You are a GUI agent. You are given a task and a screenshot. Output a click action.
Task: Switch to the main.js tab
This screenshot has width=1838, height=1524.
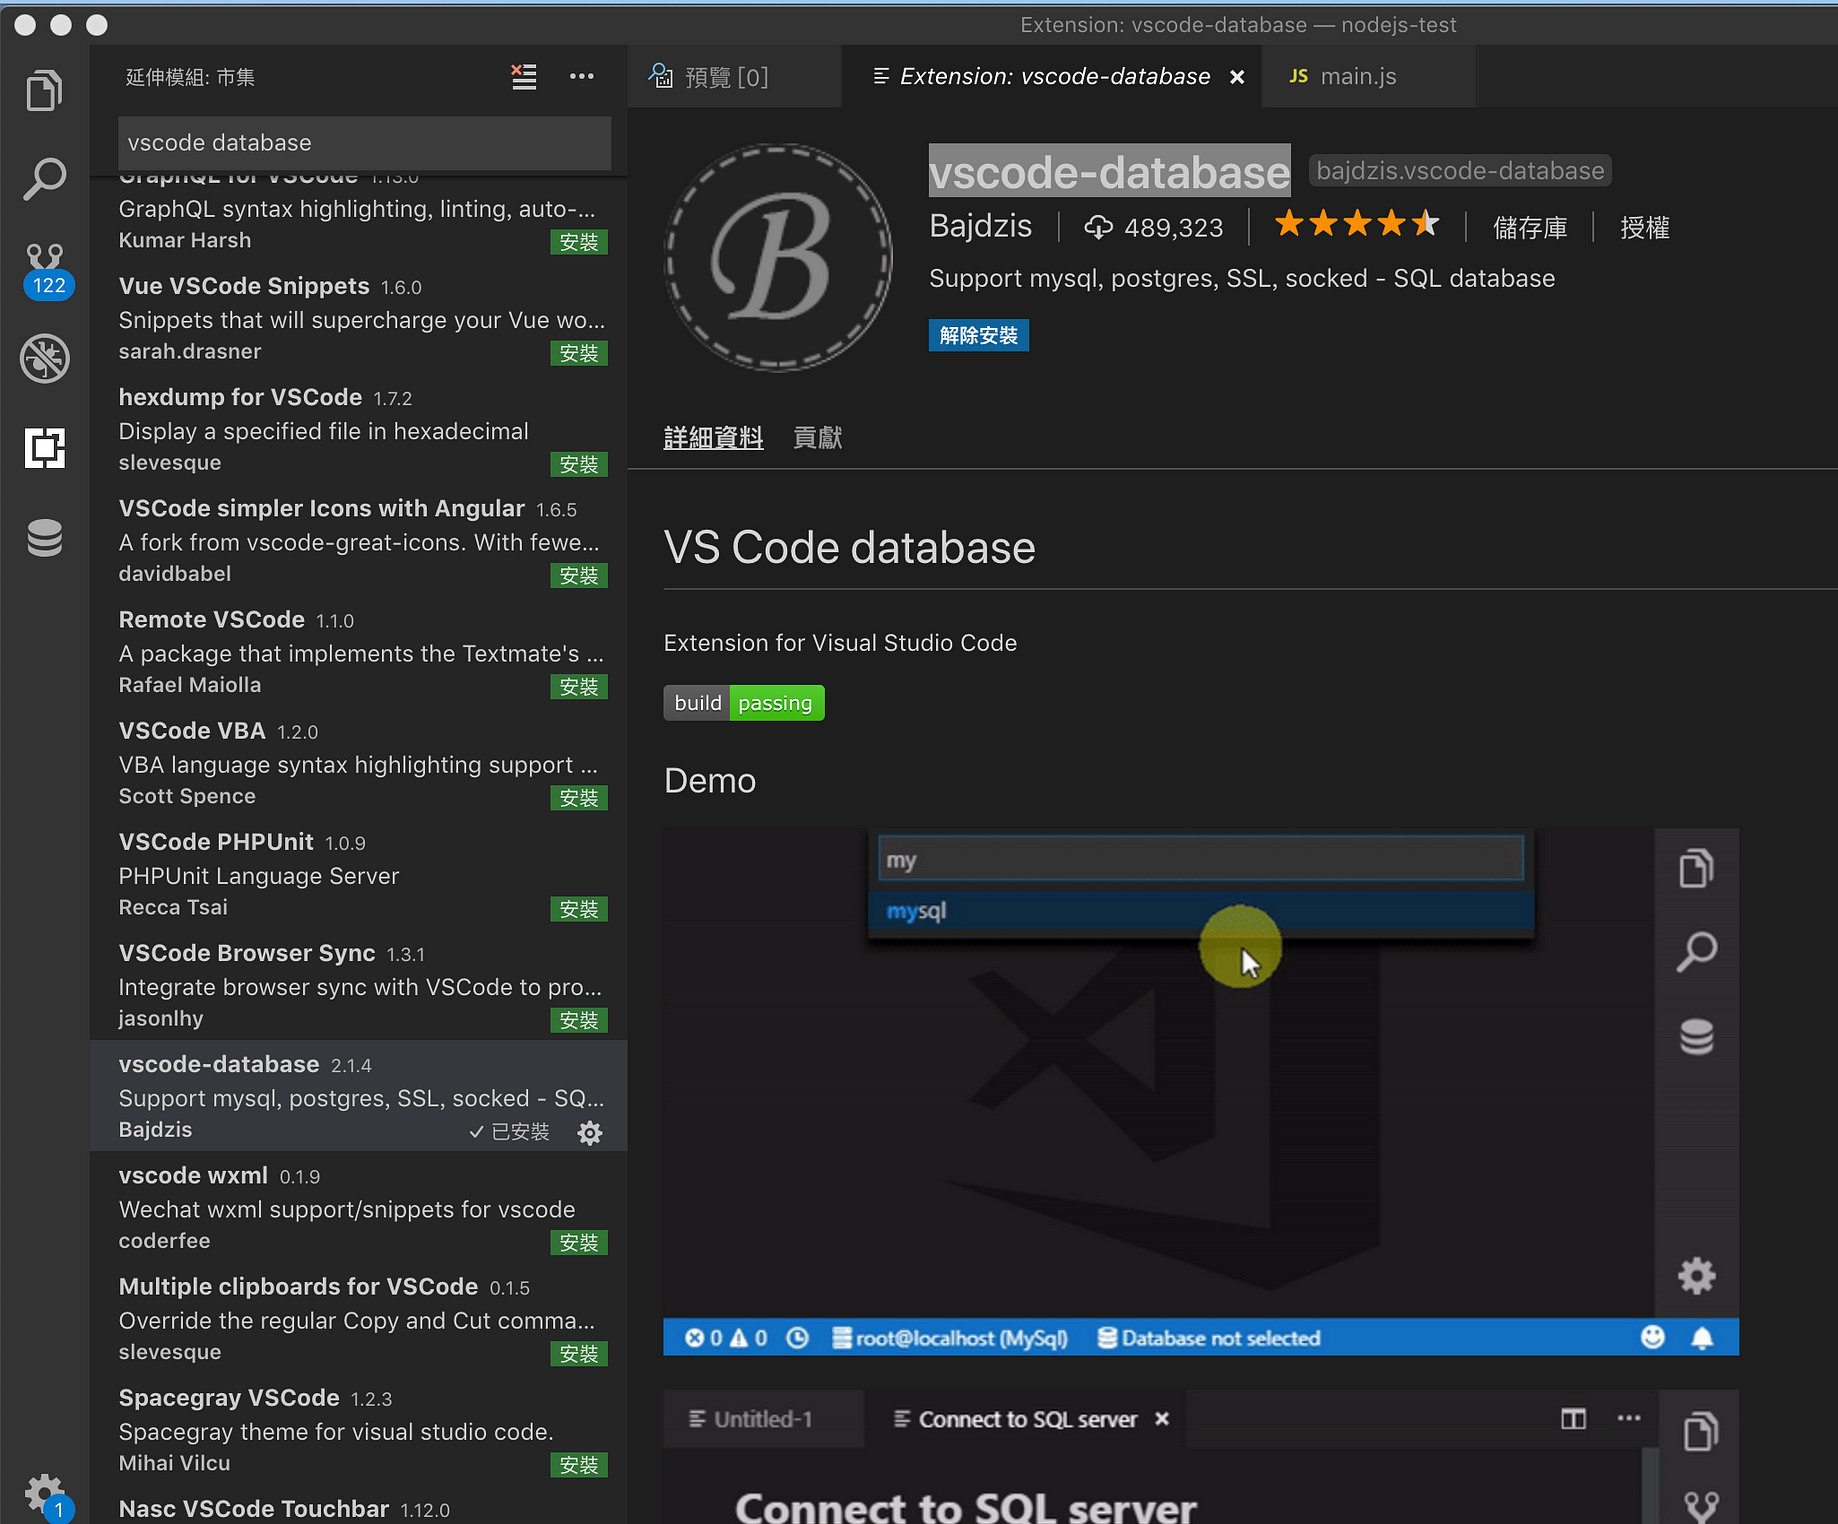click(1366, 77)
